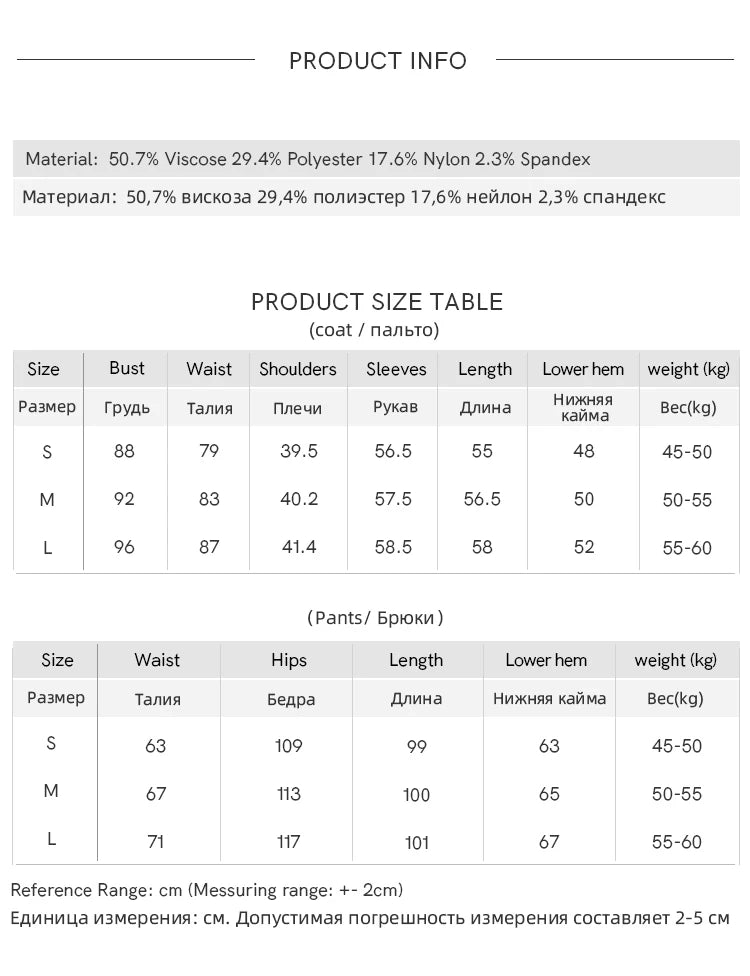Screen dimensions: 750x976
Task: Click the PRODUCT INFO heading
Action: 377,61
